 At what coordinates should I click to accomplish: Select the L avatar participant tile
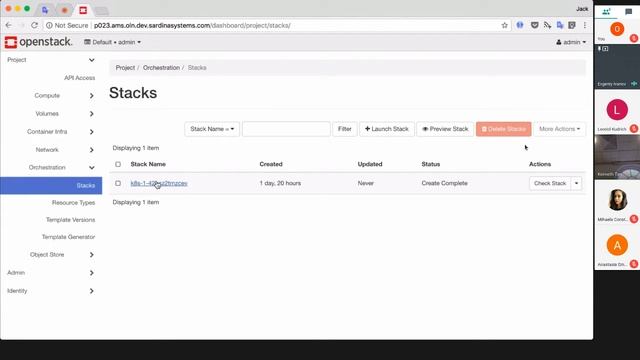(x=617, y=112)
